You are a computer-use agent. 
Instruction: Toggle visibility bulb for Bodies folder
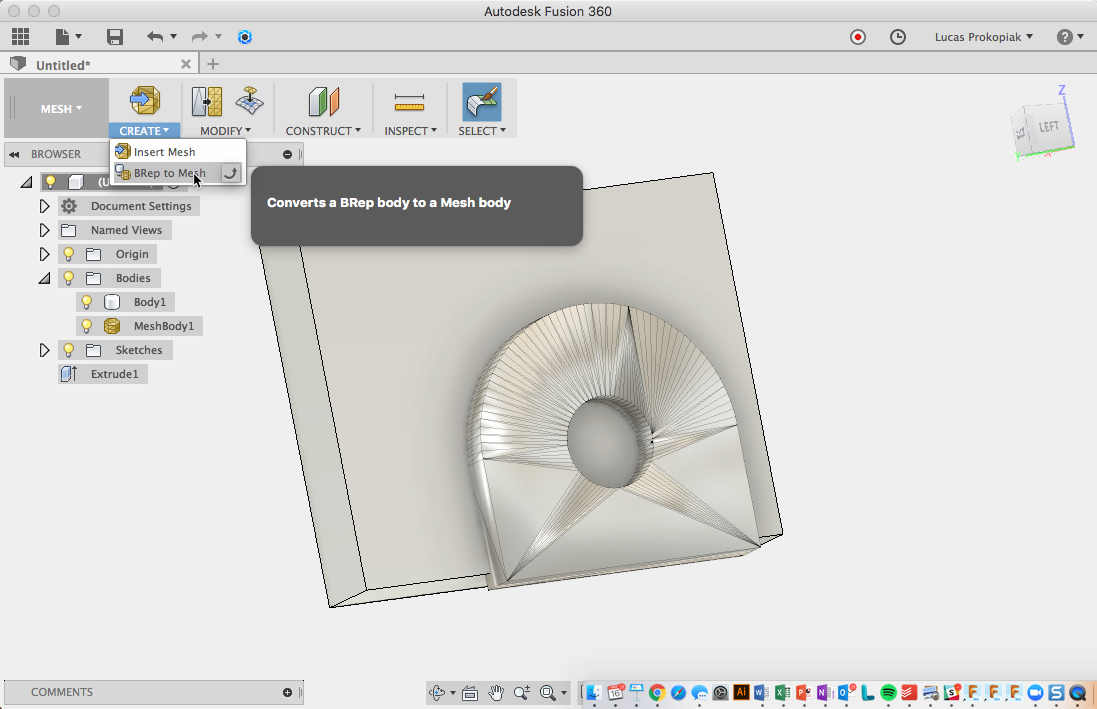pos(69,278)
